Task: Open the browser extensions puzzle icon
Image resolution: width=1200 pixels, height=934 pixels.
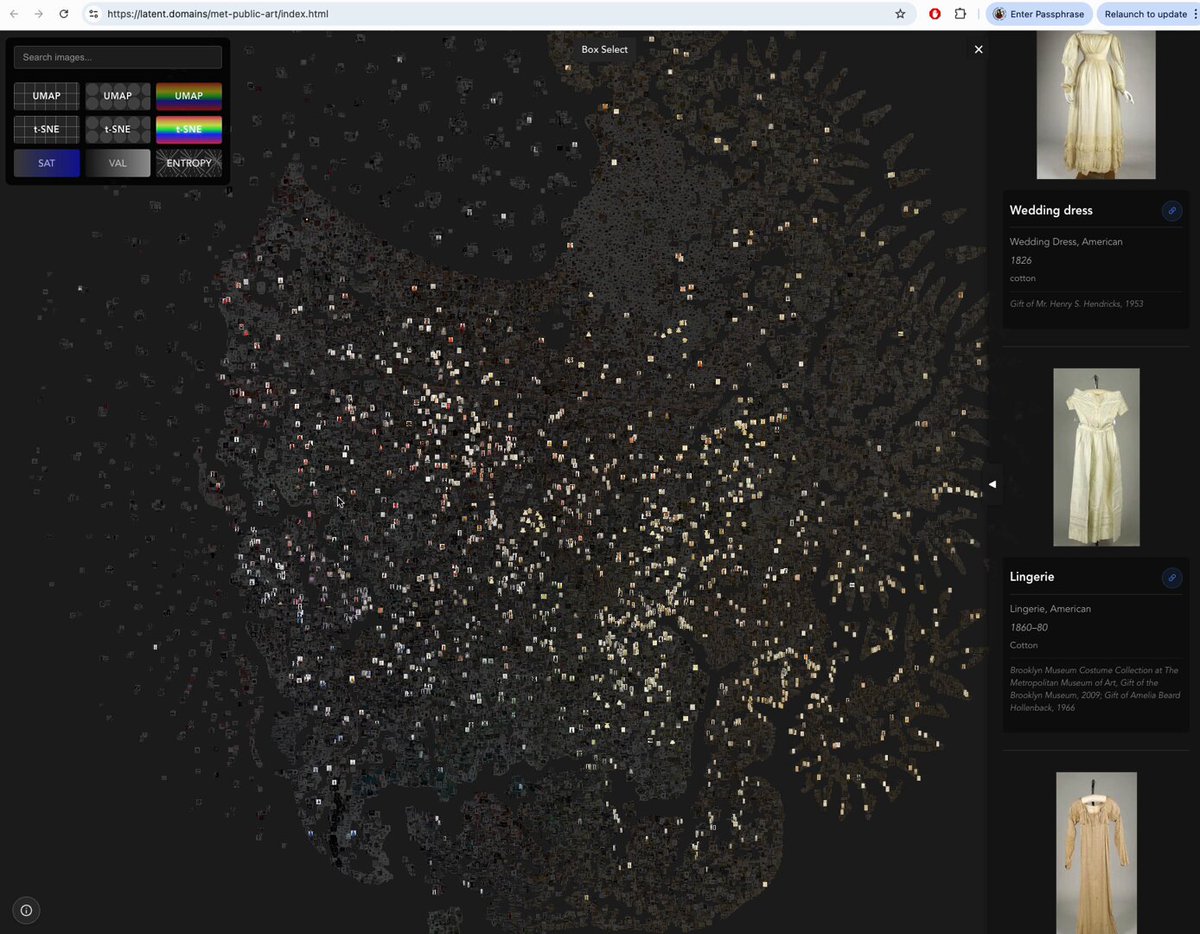Action: point(960,14)
